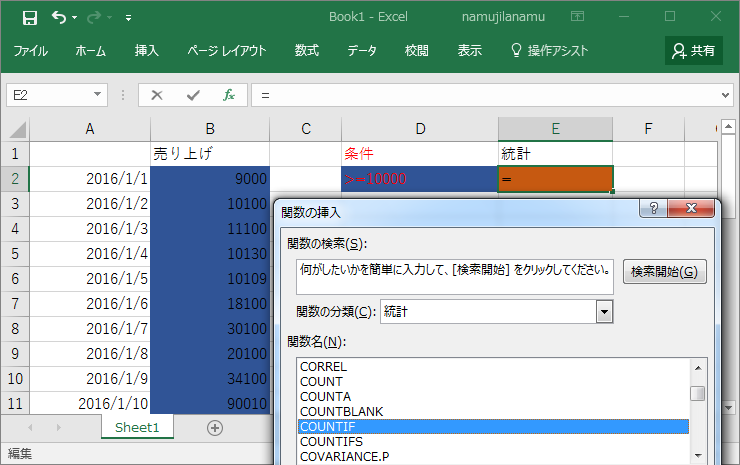Open the ページ レイアウト tab
Viewport: 740px width, 465px height.
[x=227, y=51]
